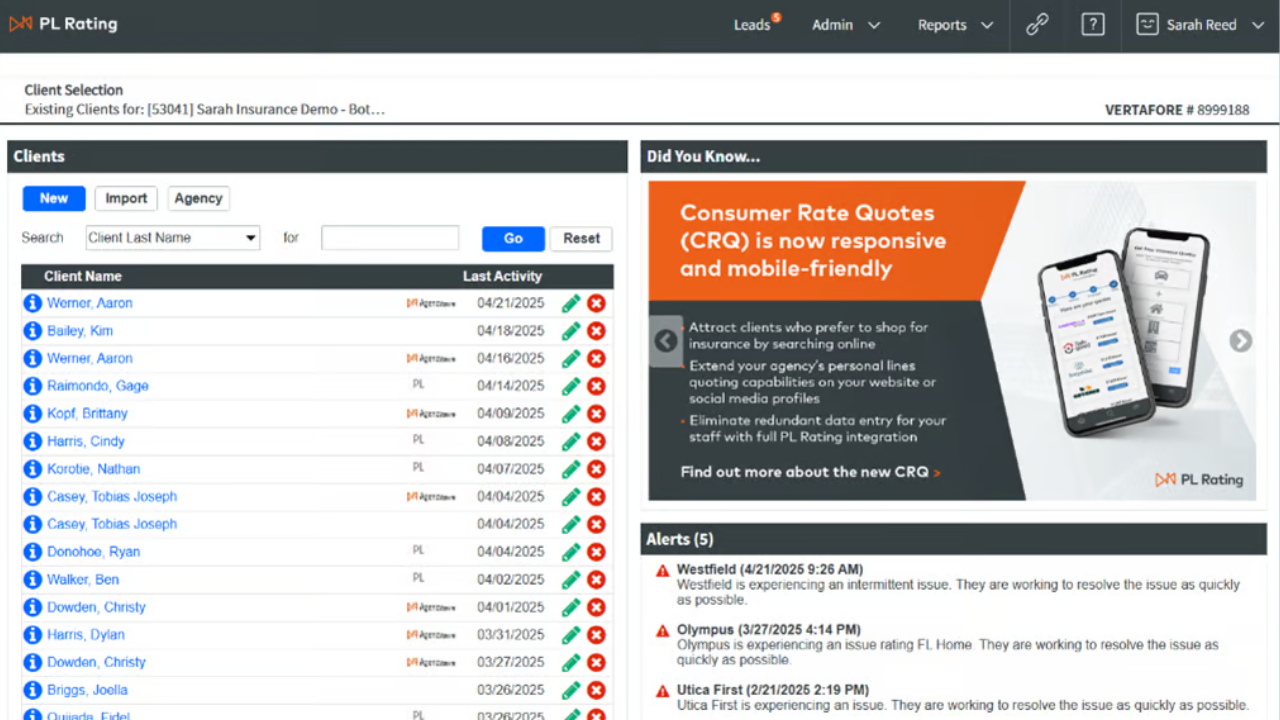Reset the client search
The image size is (1280, 720).
pos(581,238)
